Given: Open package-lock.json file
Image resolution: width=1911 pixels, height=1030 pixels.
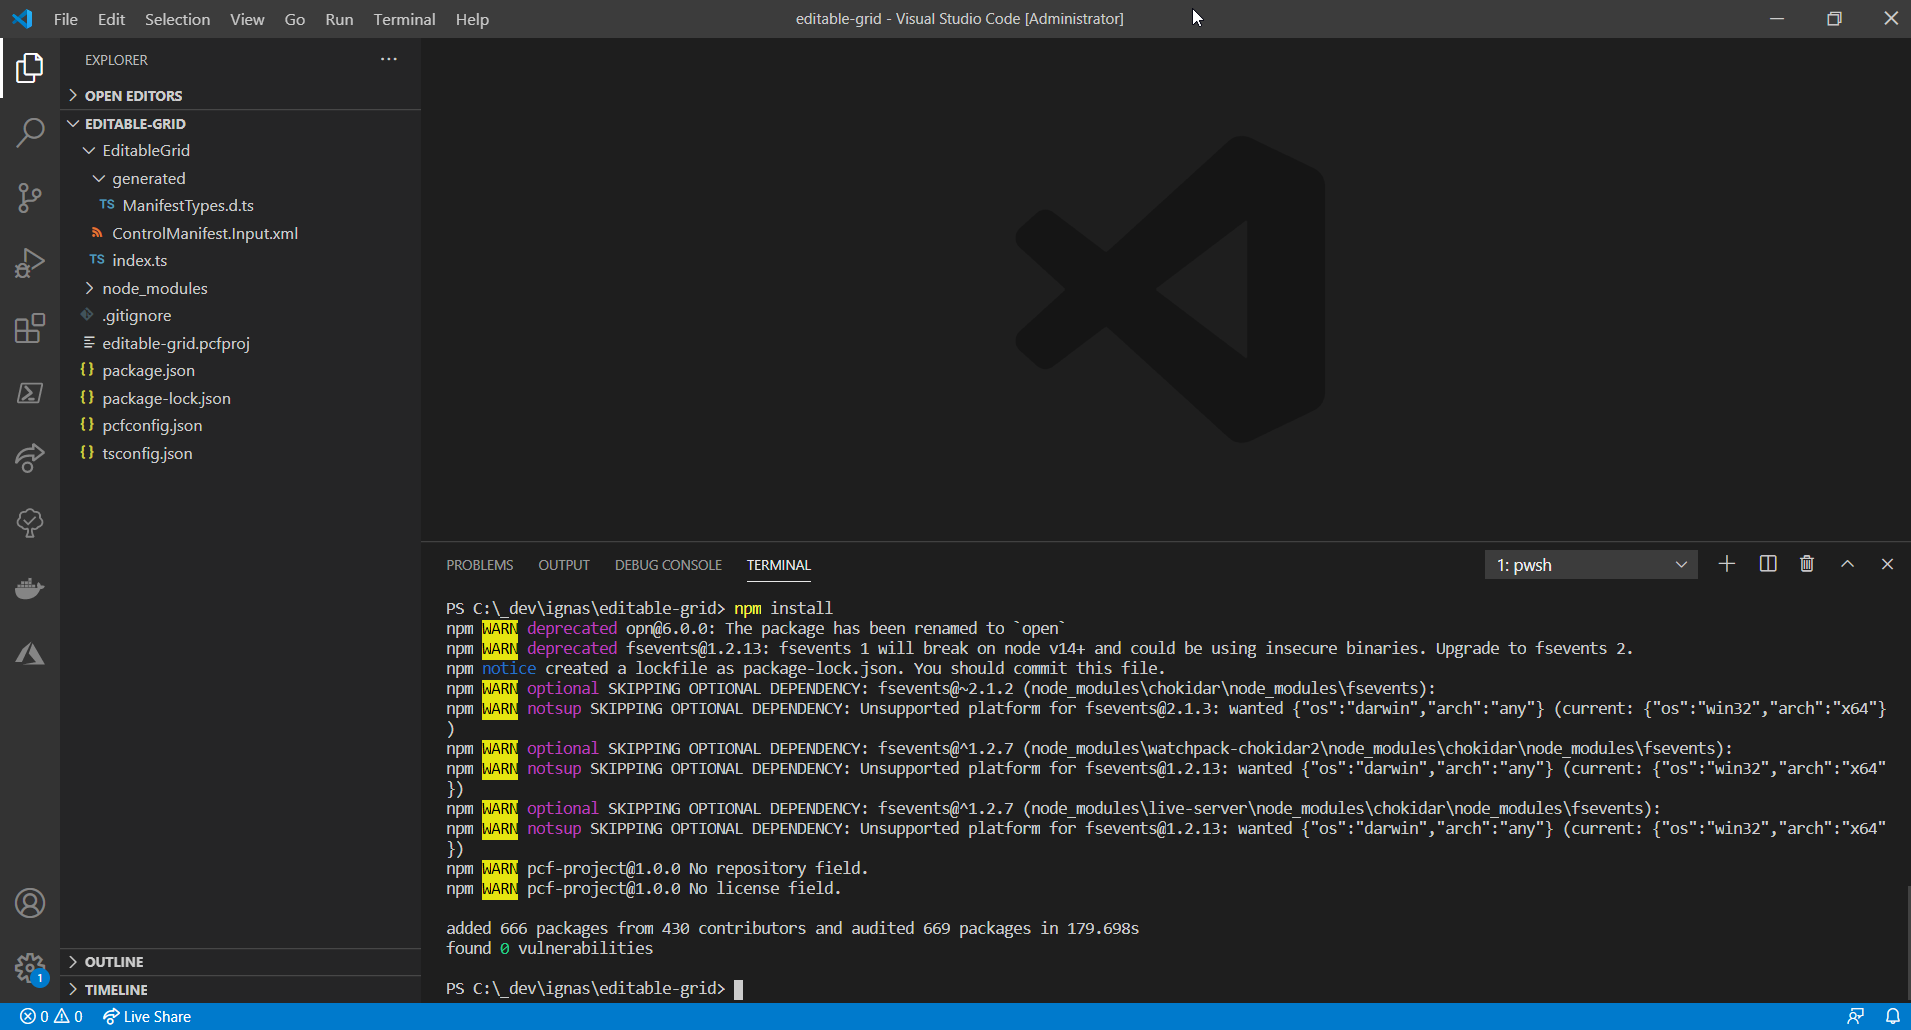Looking at the screenshot, I should [240, 398].
